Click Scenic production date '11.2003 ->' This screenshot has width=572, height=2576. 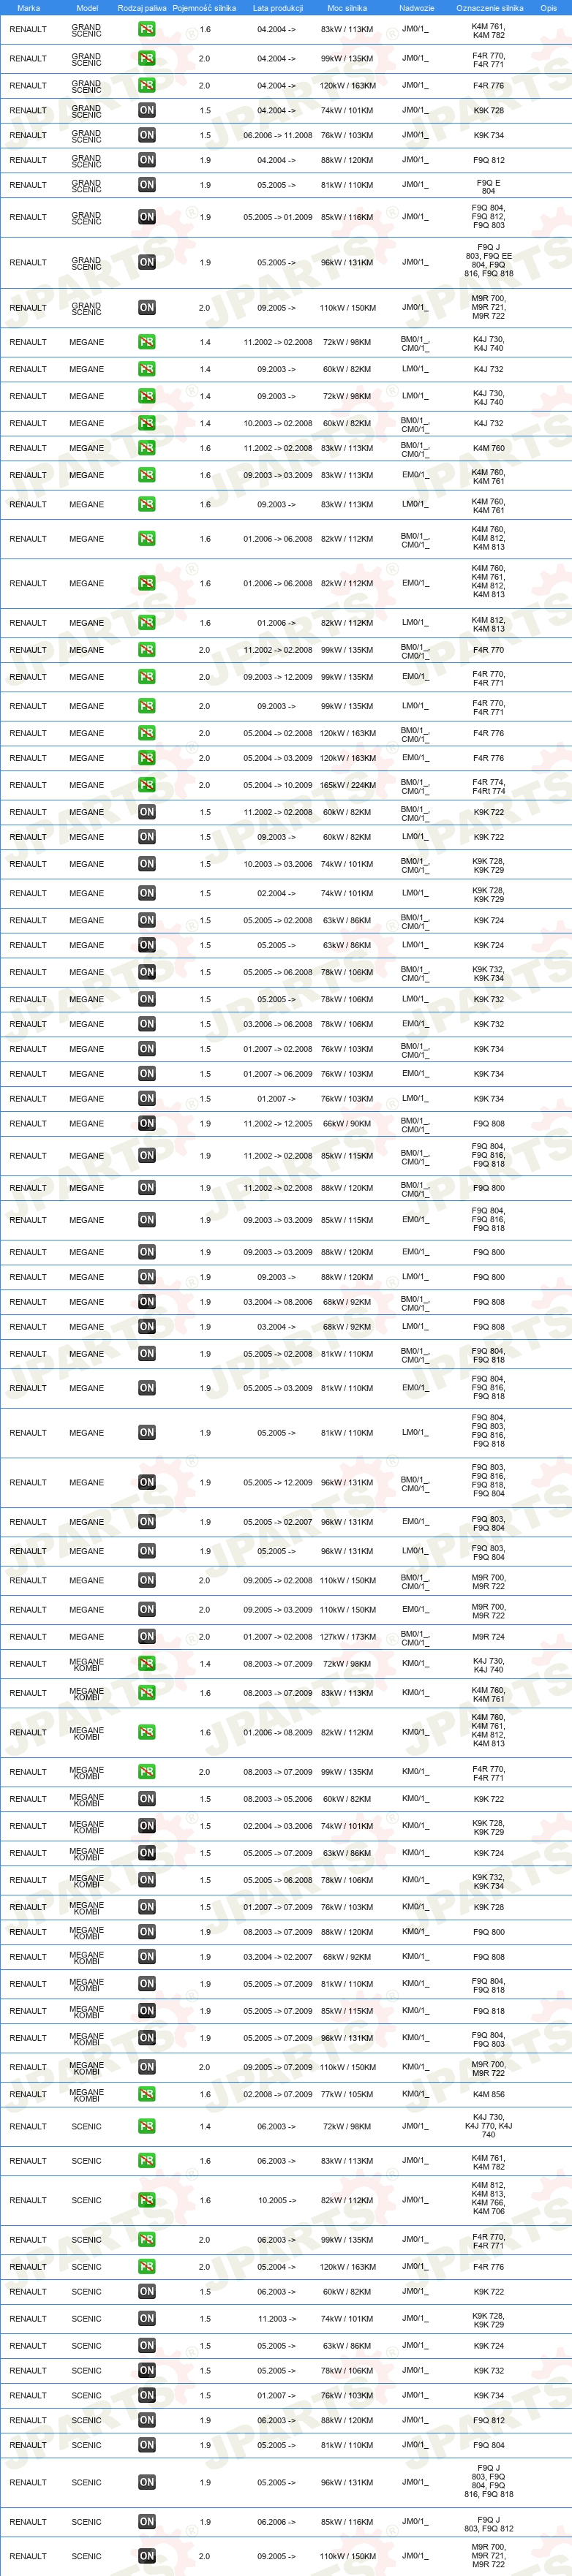pos(276,2319)
